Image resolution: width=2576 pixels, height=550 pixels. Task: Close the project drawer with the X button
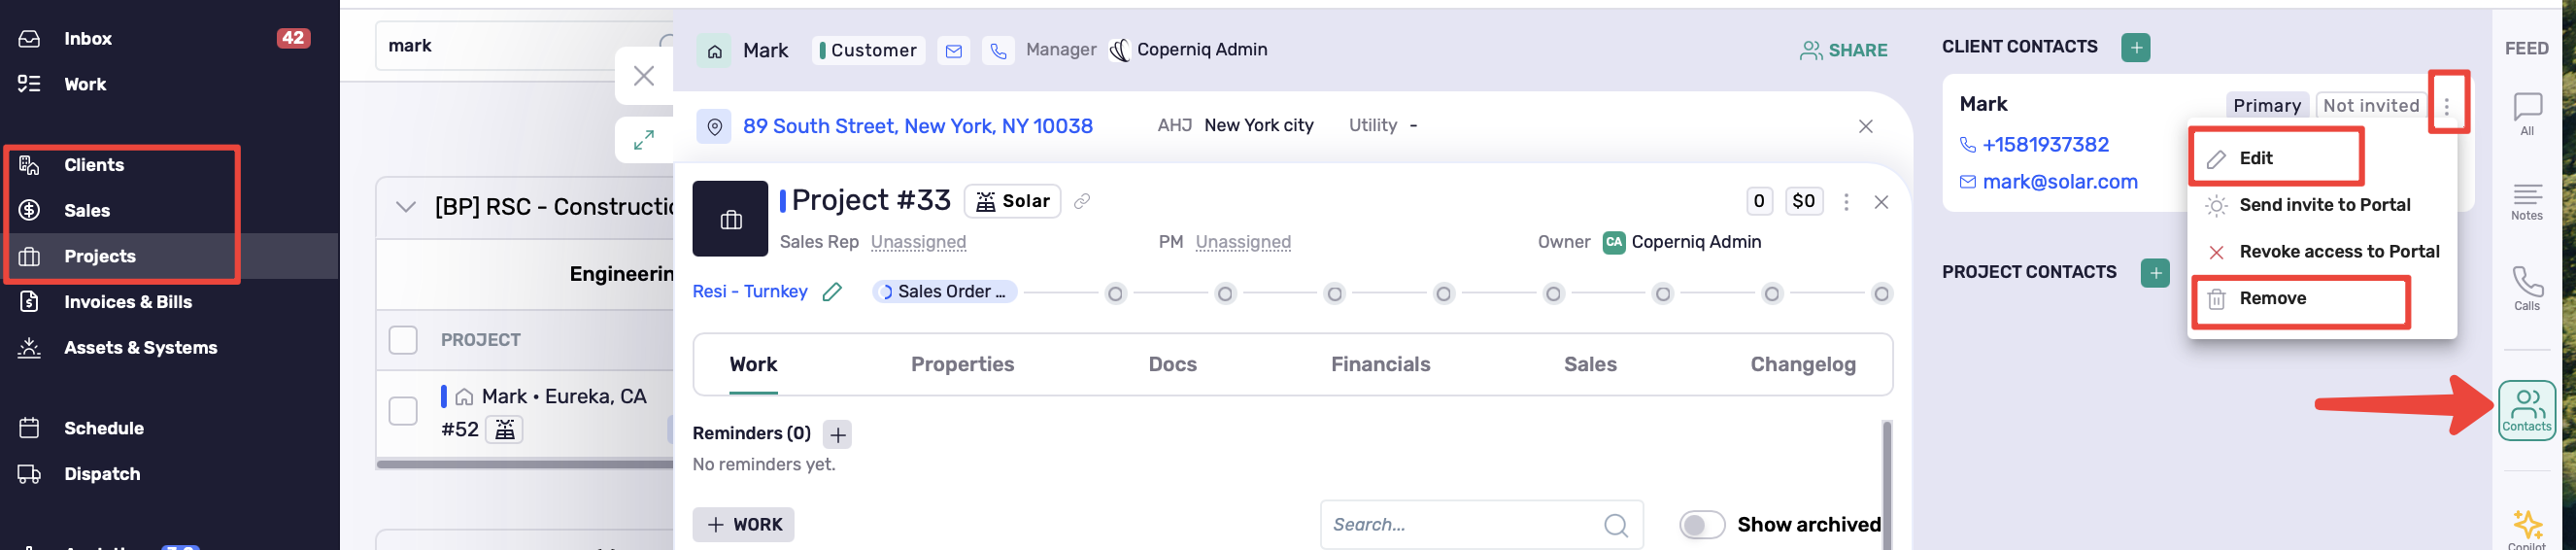coord(644,76)
